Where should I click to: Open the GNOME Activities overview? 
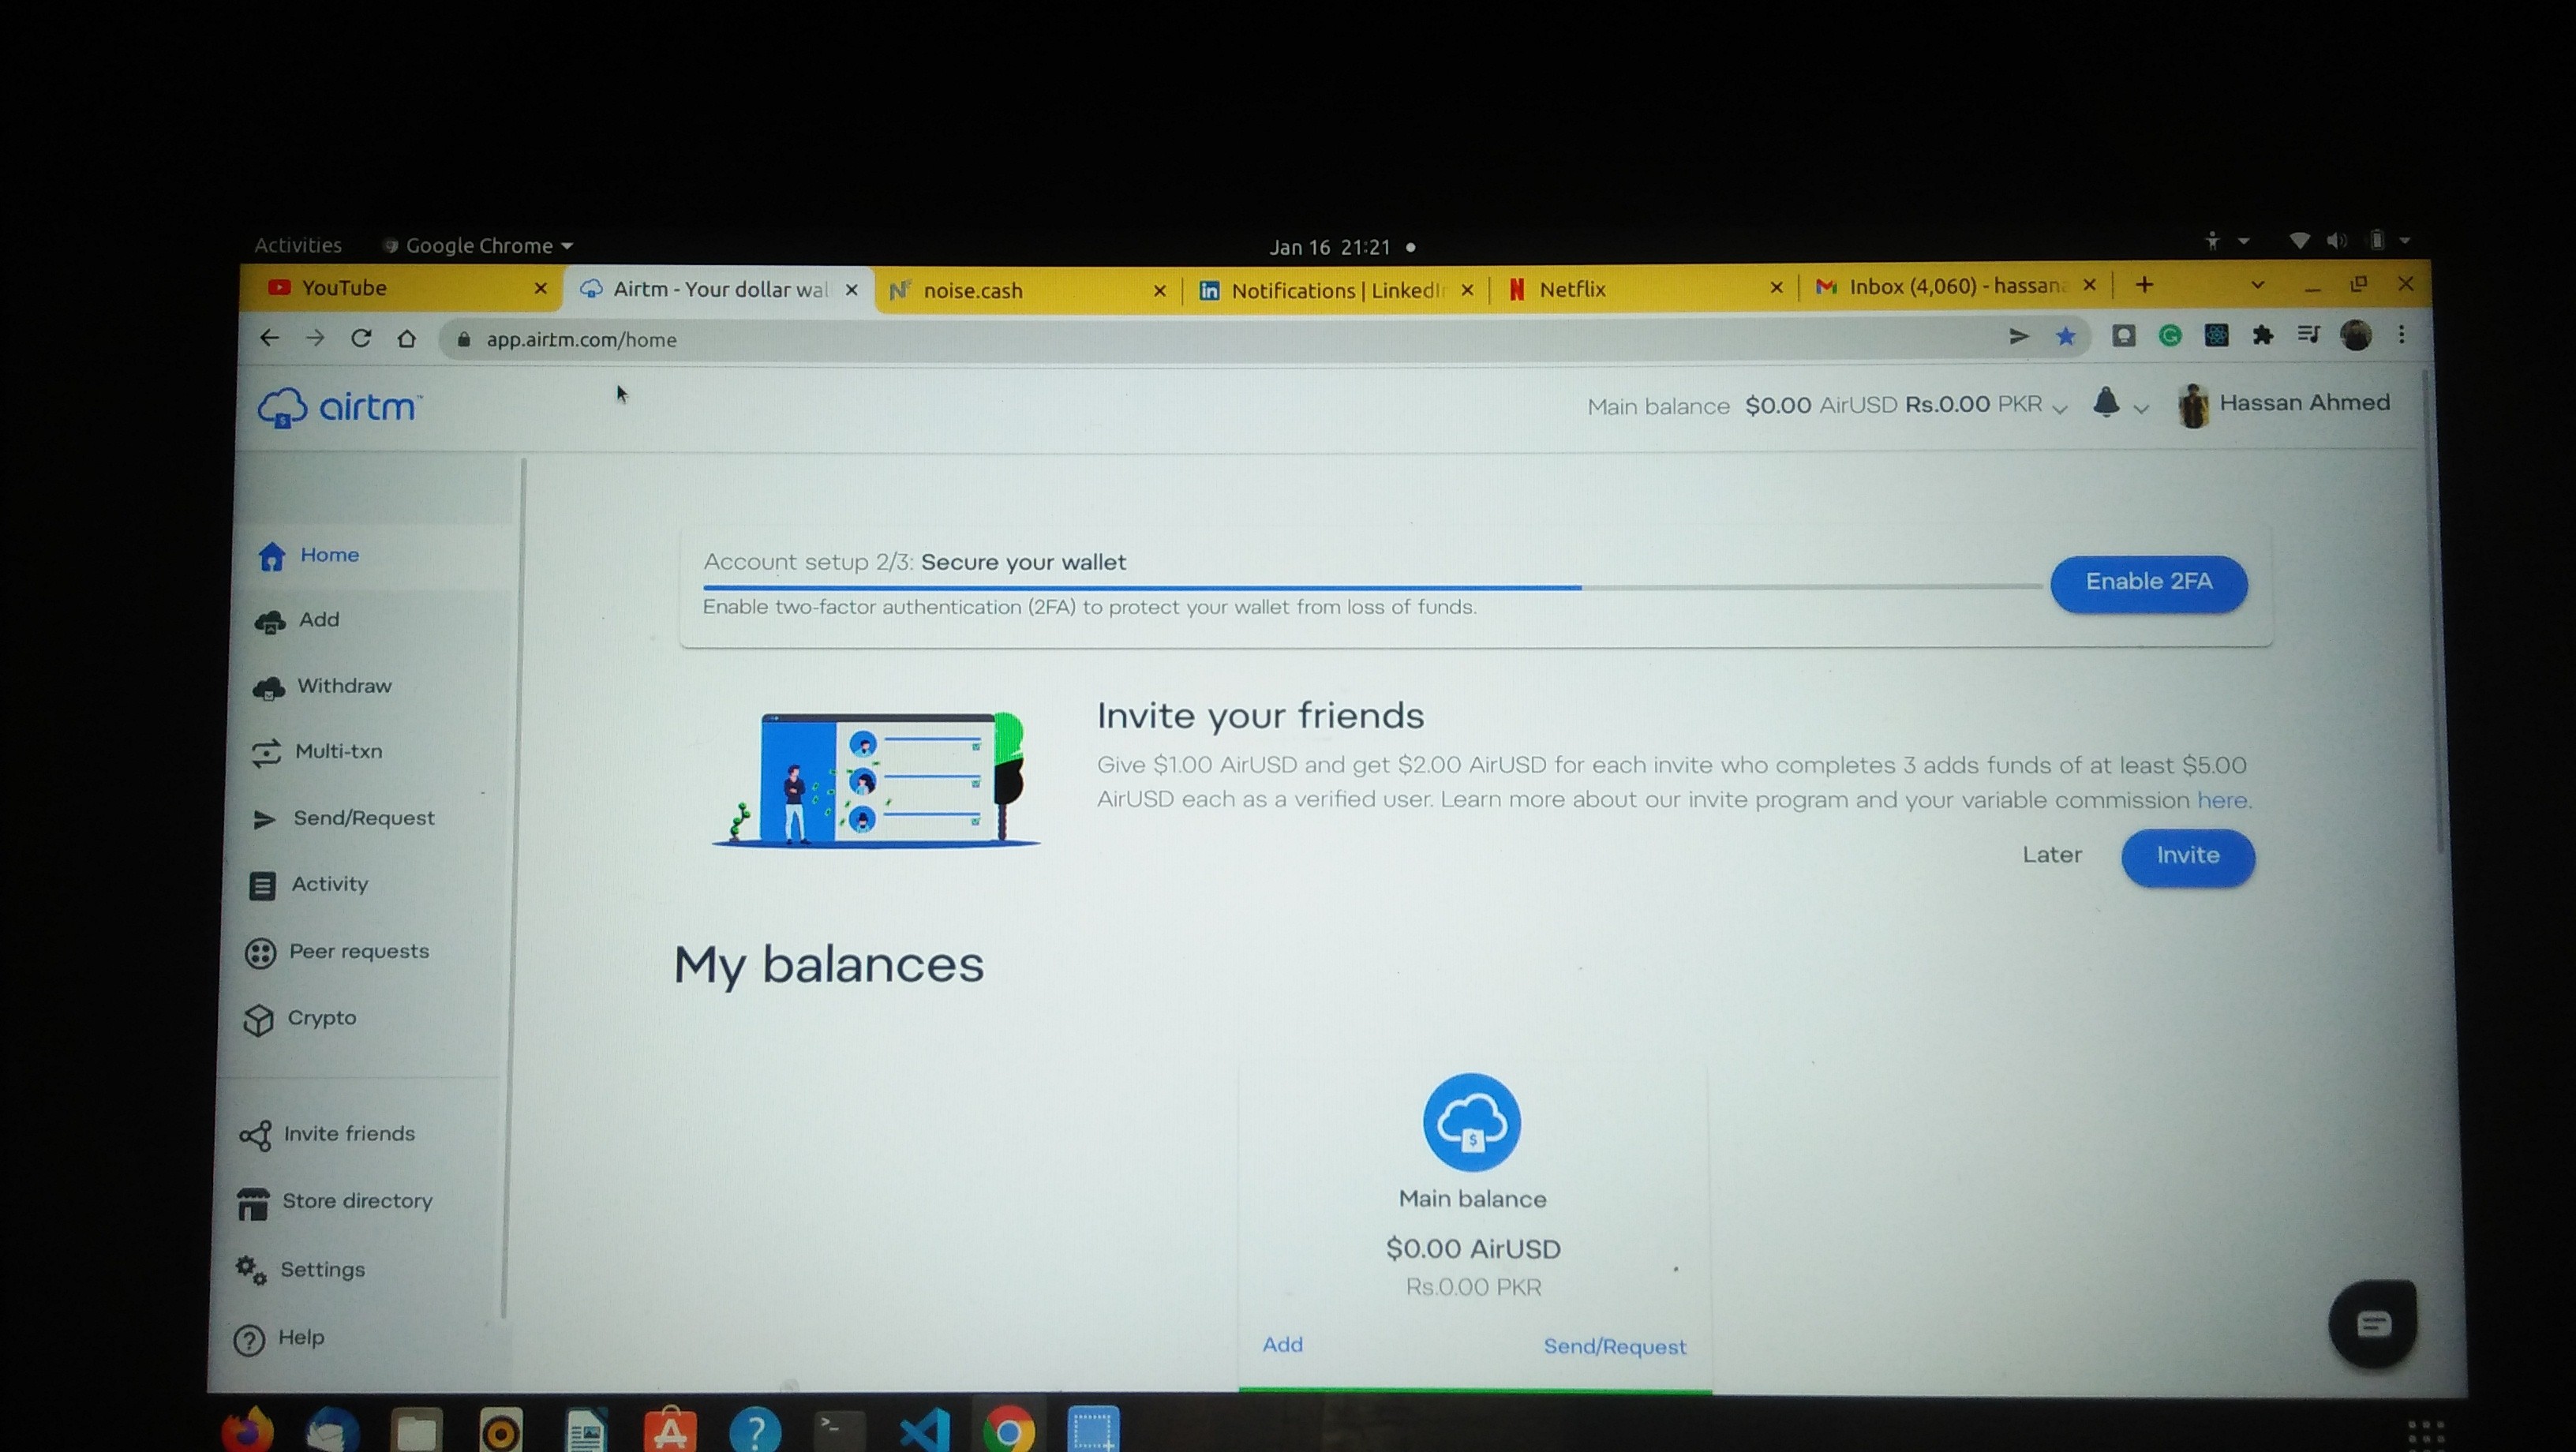pyautogui.click(x=297, y=245)
